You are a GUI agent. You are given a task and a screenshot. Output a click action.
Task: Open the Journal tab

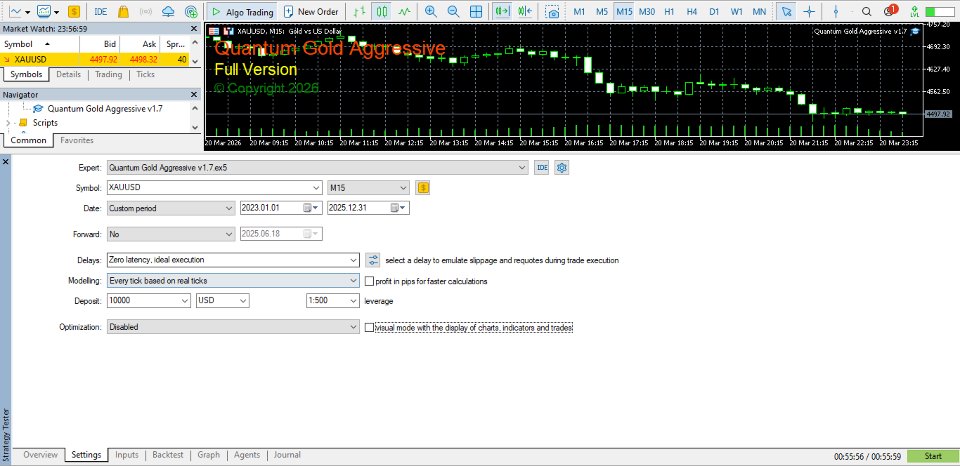(x=287, y=455)
